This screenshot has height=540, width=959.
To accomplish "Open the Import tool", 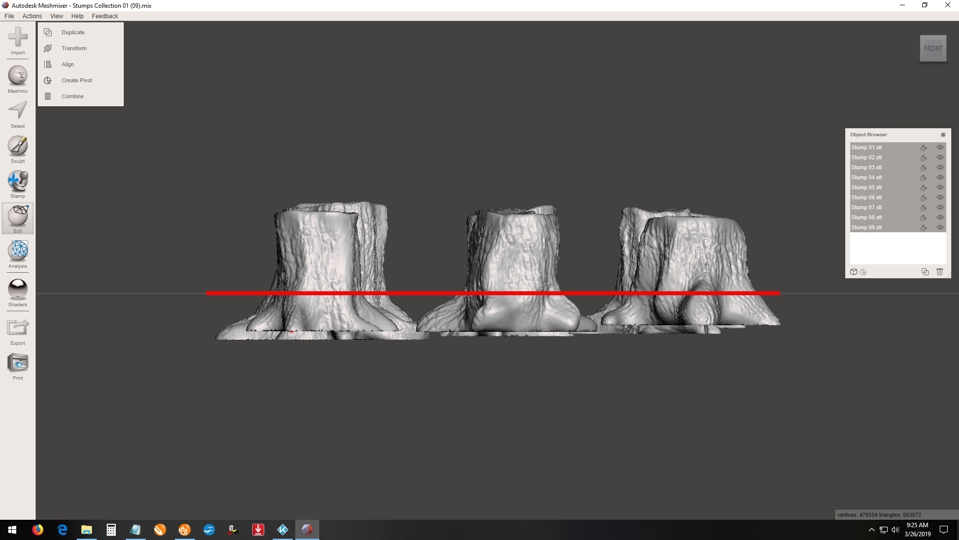I will pyautogui.click(x=18, y=40).
